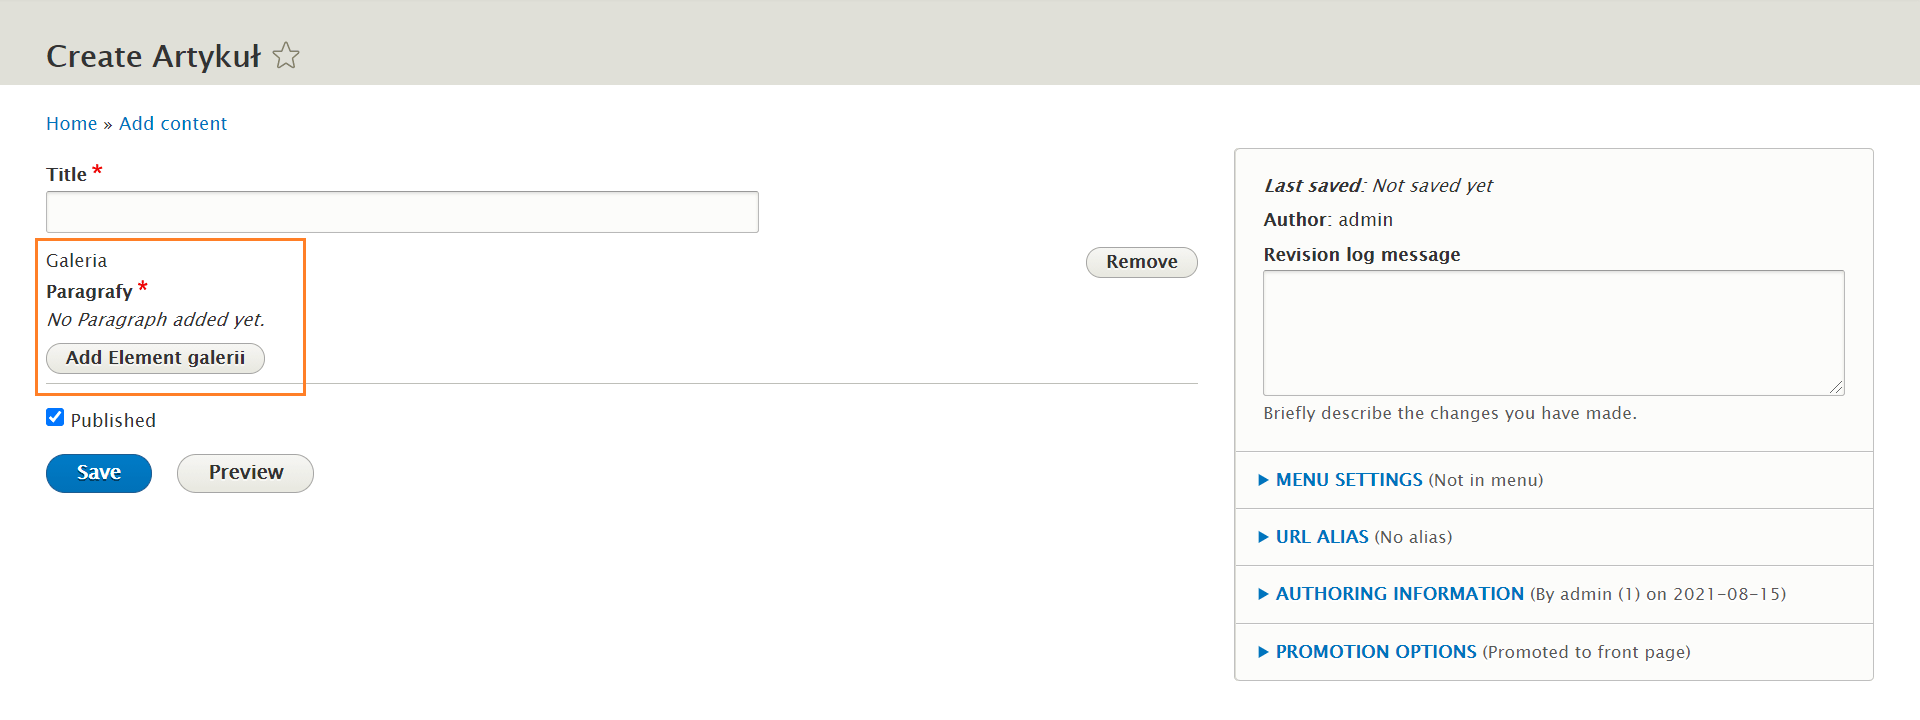Viewport: 1920px width, 720px height.
Task: Go to Home breadcrumb link
Action: tap(72, 123)
